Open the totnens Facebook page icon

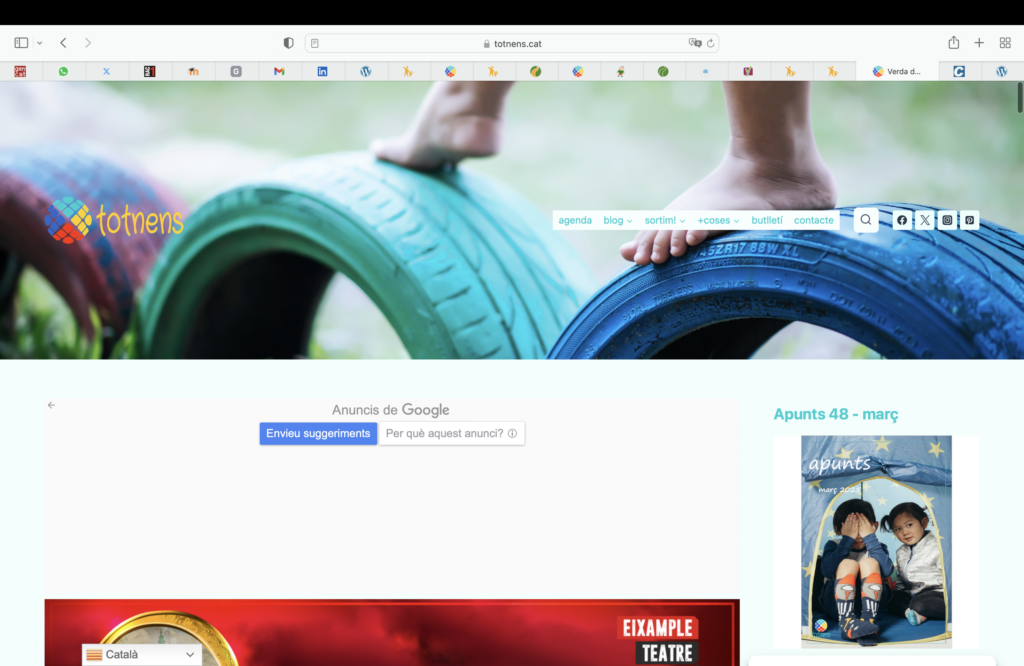[902, 220]
